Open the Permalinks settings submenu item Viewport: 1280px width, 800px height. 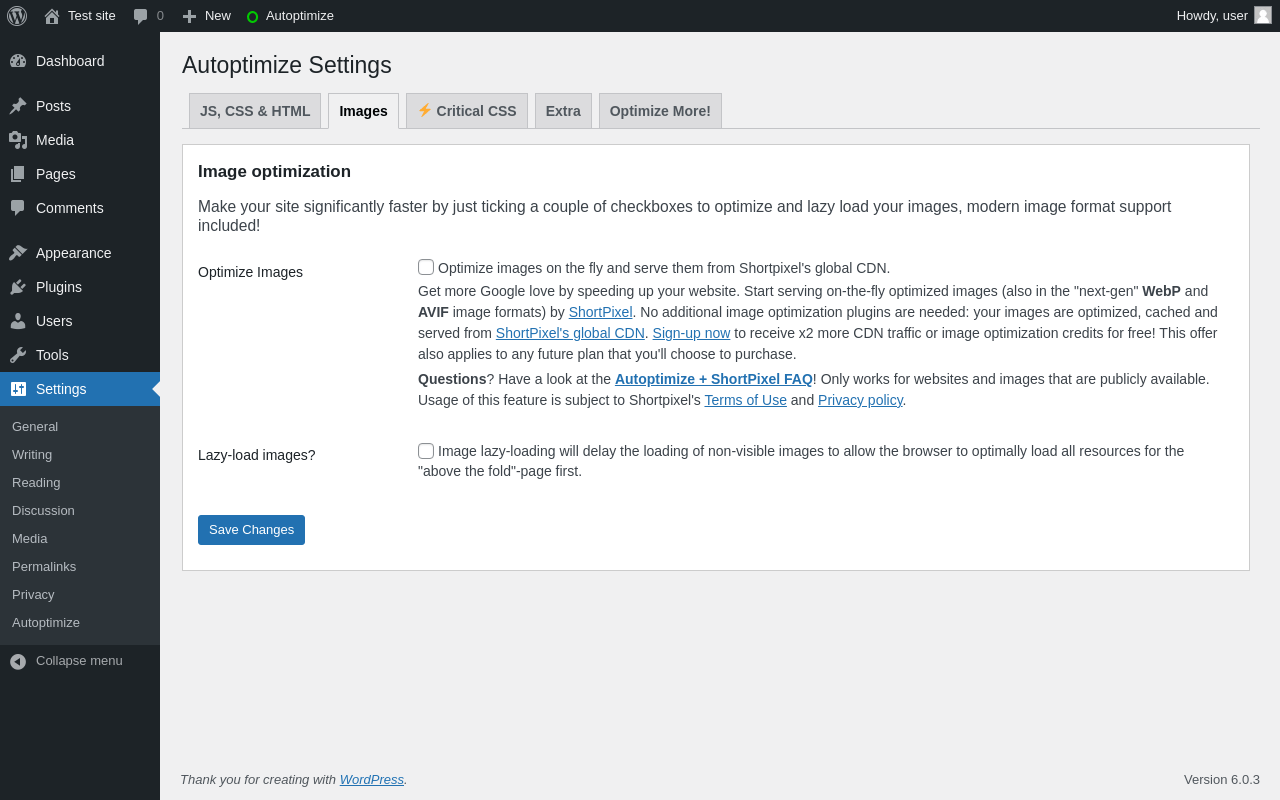[44, 566]
